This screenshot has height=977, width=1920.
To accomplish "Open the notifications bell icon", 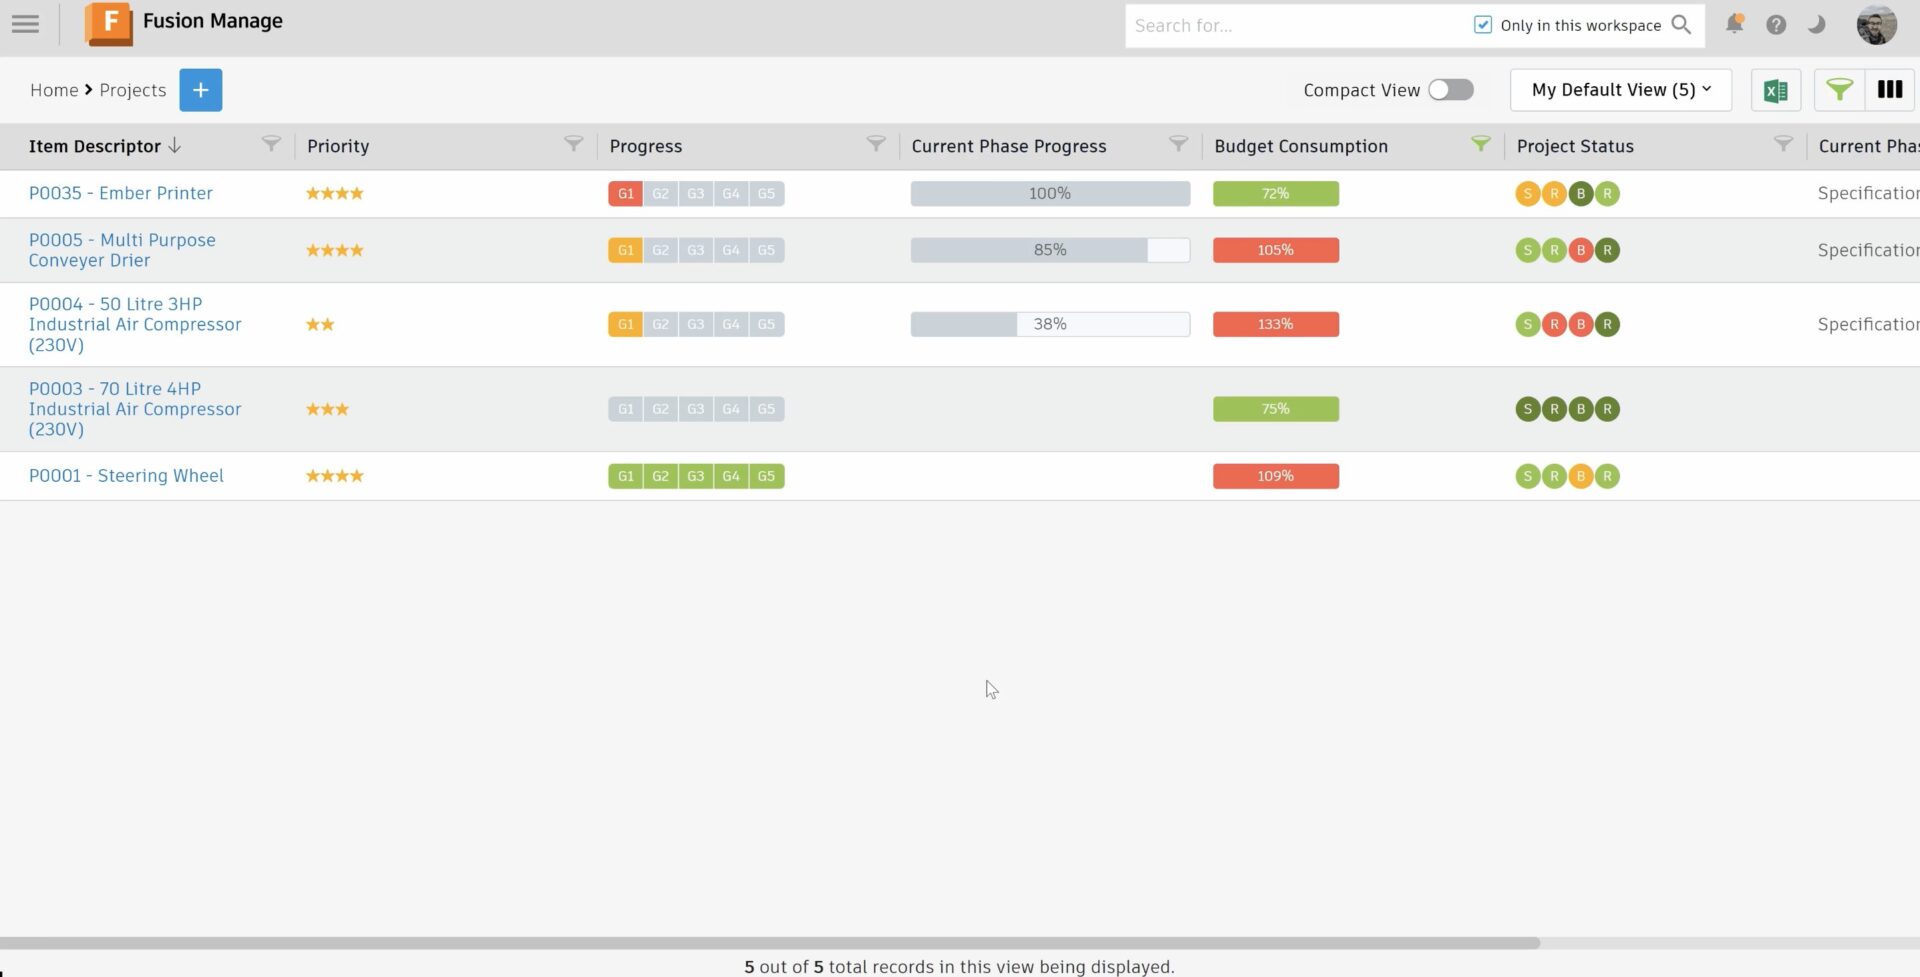I will click(1735, 24).
